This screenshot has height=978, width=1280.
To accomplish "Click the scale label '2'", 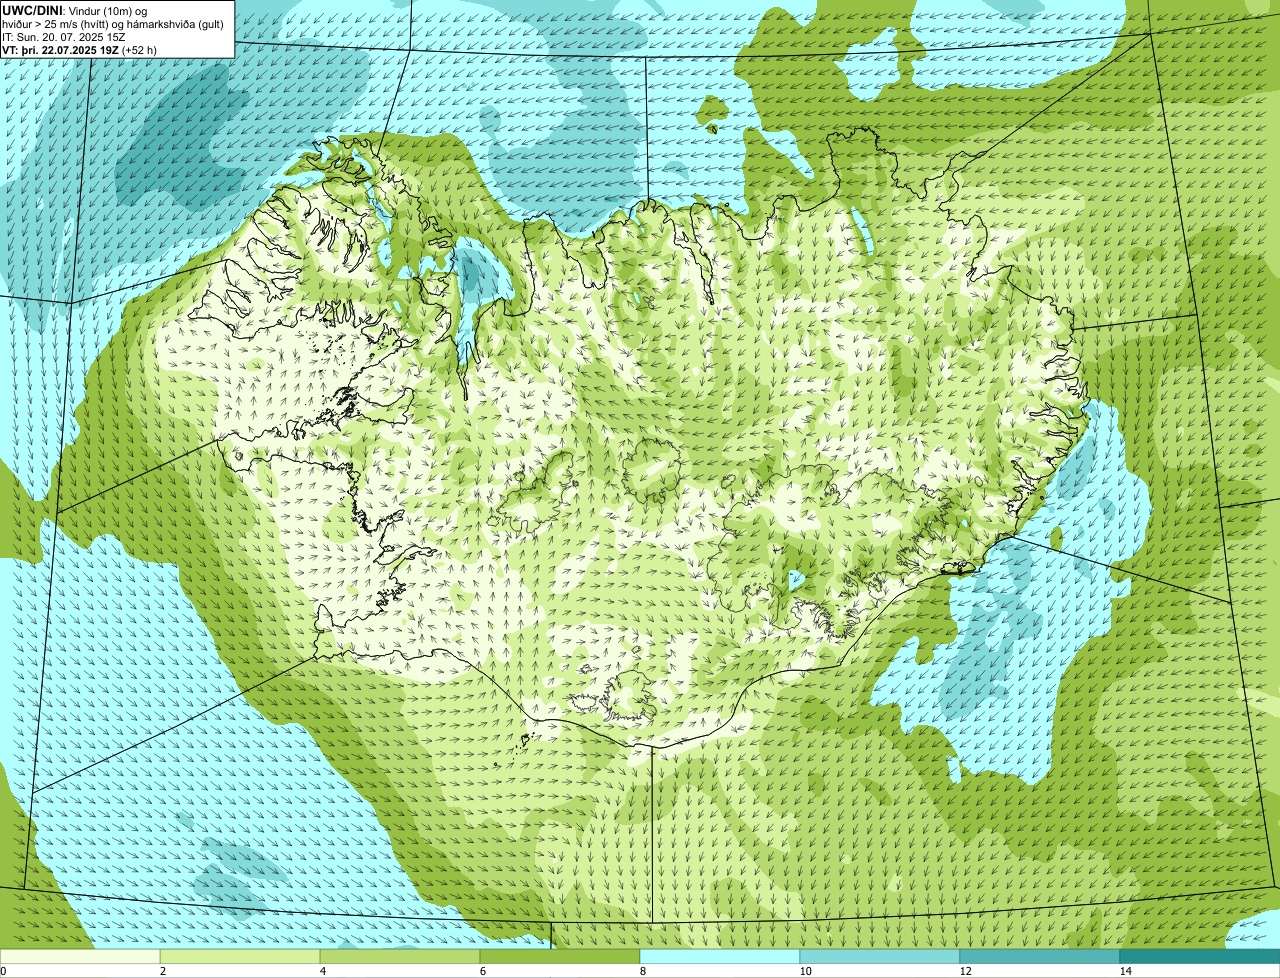I will pyautogui.click(x=162, y=971).
